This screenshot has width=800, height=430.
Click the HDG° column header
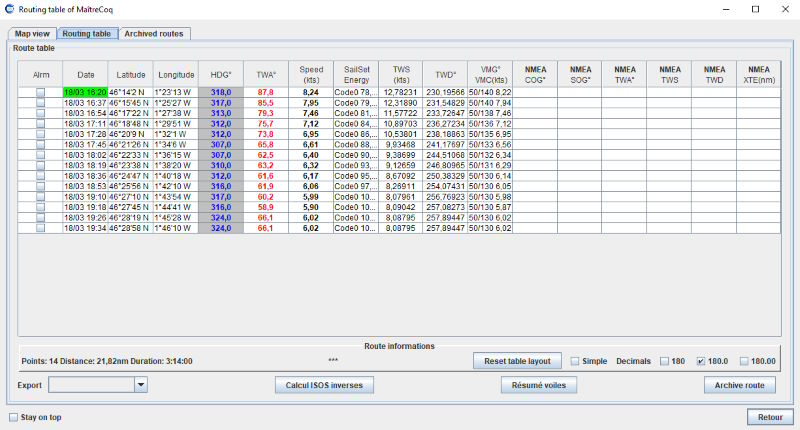221,74
